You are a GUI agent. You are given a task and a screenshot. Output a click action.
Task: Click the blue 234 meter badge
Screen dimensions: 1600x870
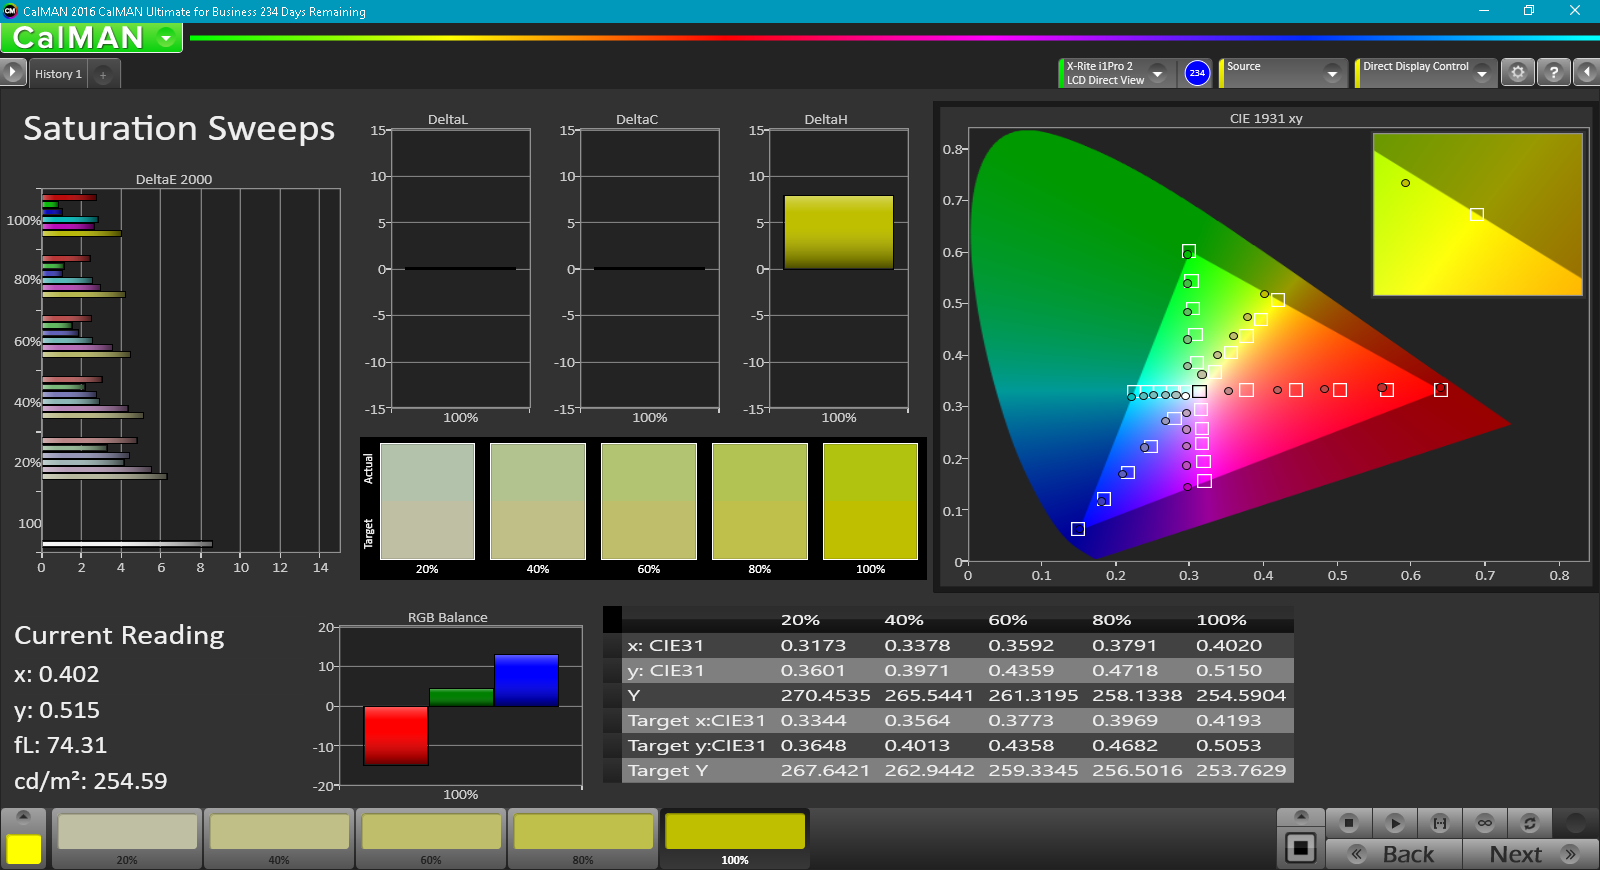(x=1197, y=73)
